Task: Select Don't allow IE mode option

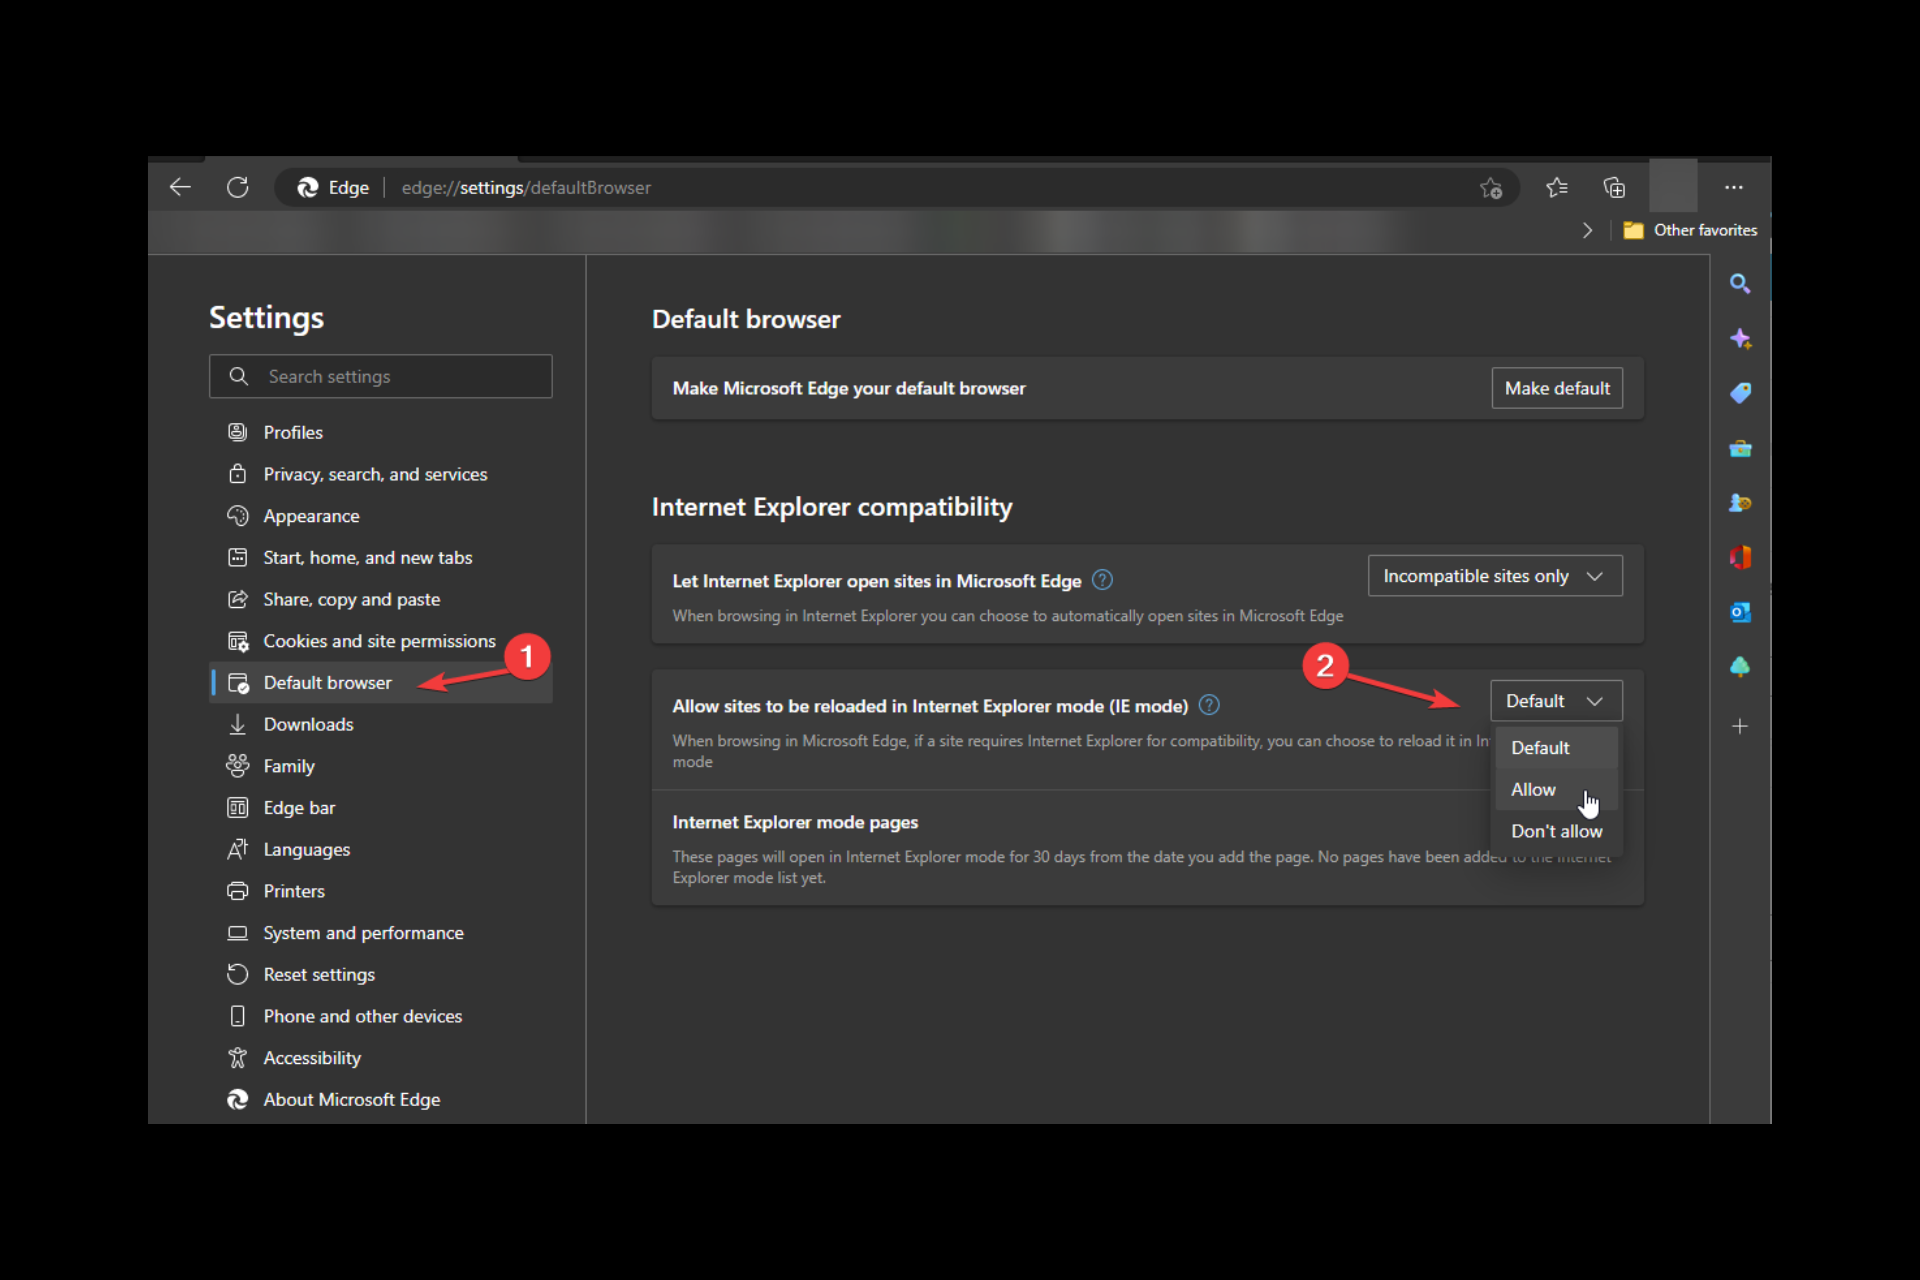Action: (1556, 830)
